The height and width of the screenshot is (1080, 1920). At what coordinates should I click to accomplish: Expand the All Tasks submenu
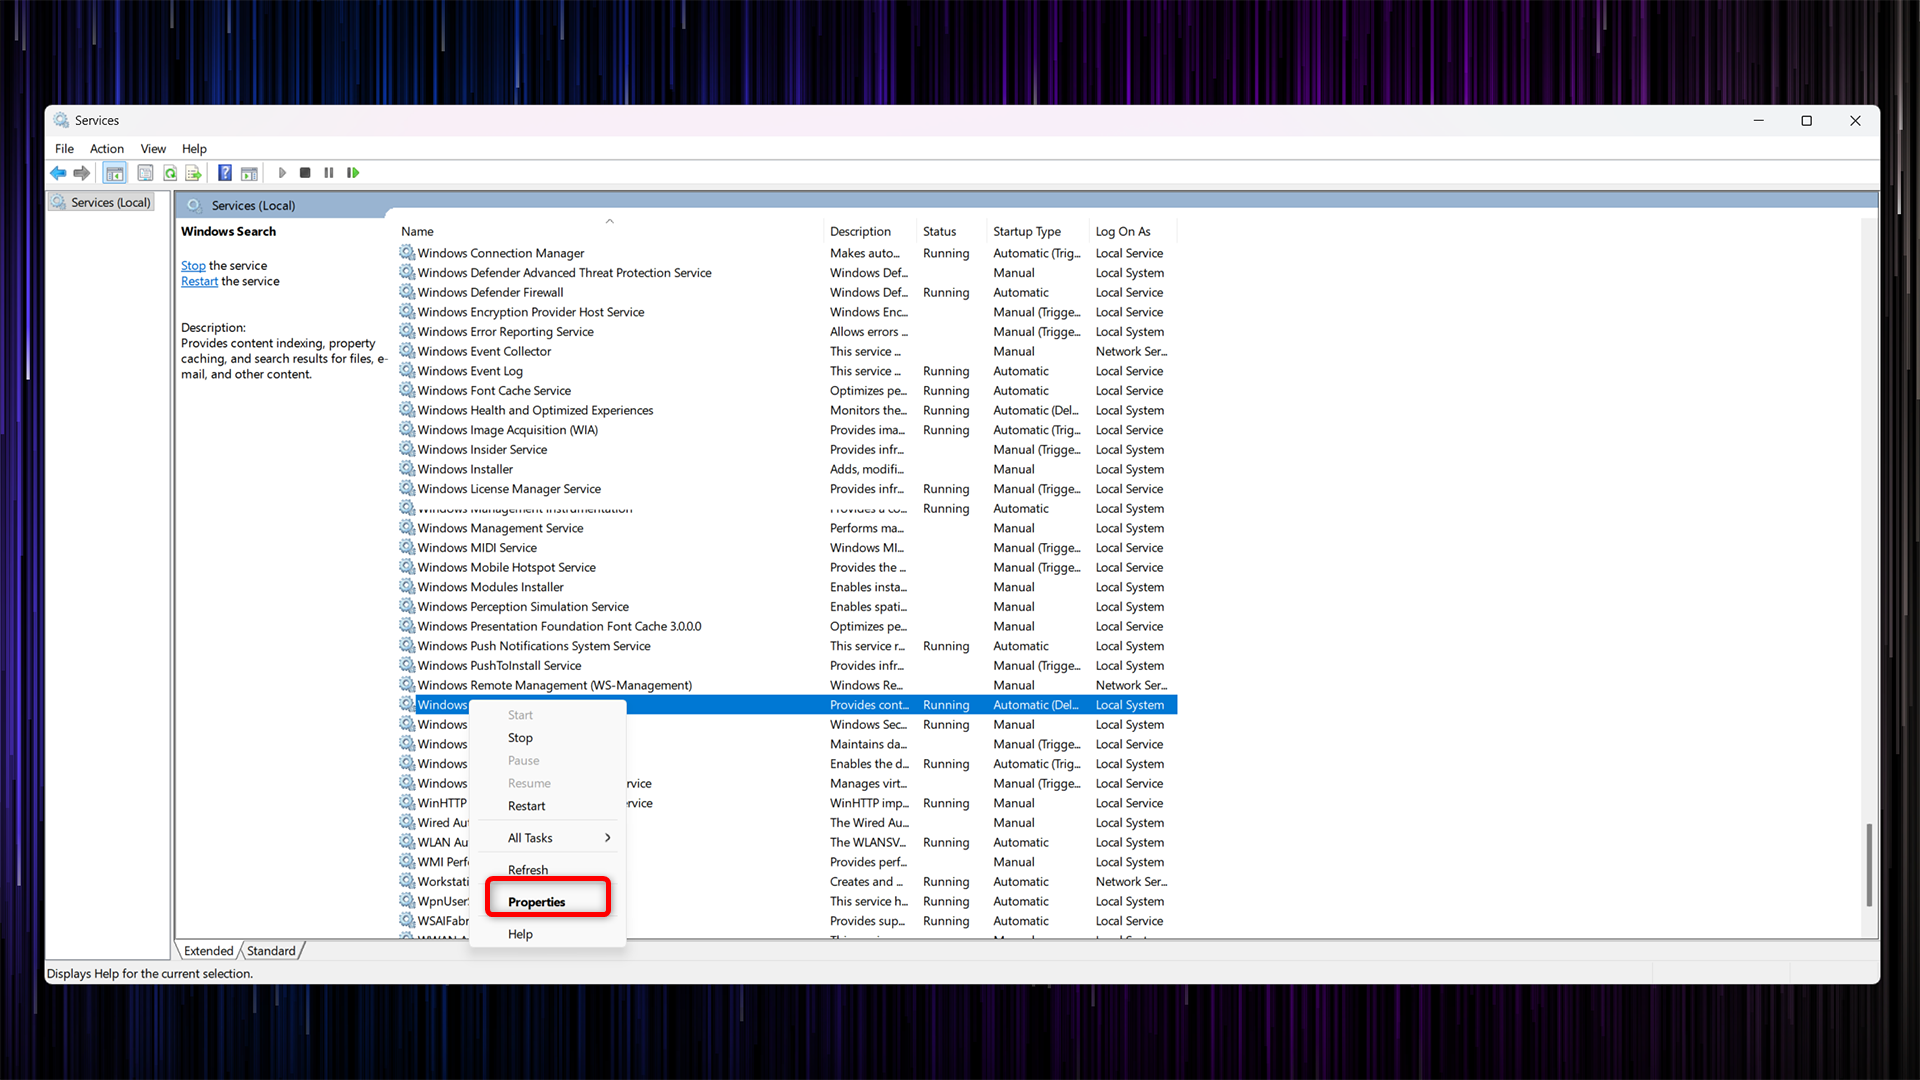point(548,838)
